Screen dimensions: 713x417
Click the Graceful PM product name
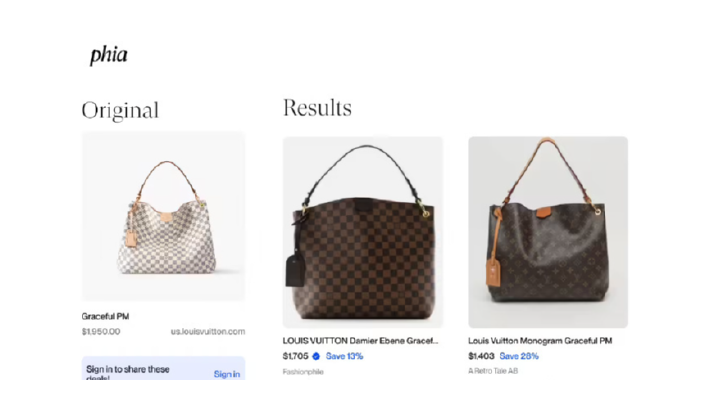[x=105, y=316]
